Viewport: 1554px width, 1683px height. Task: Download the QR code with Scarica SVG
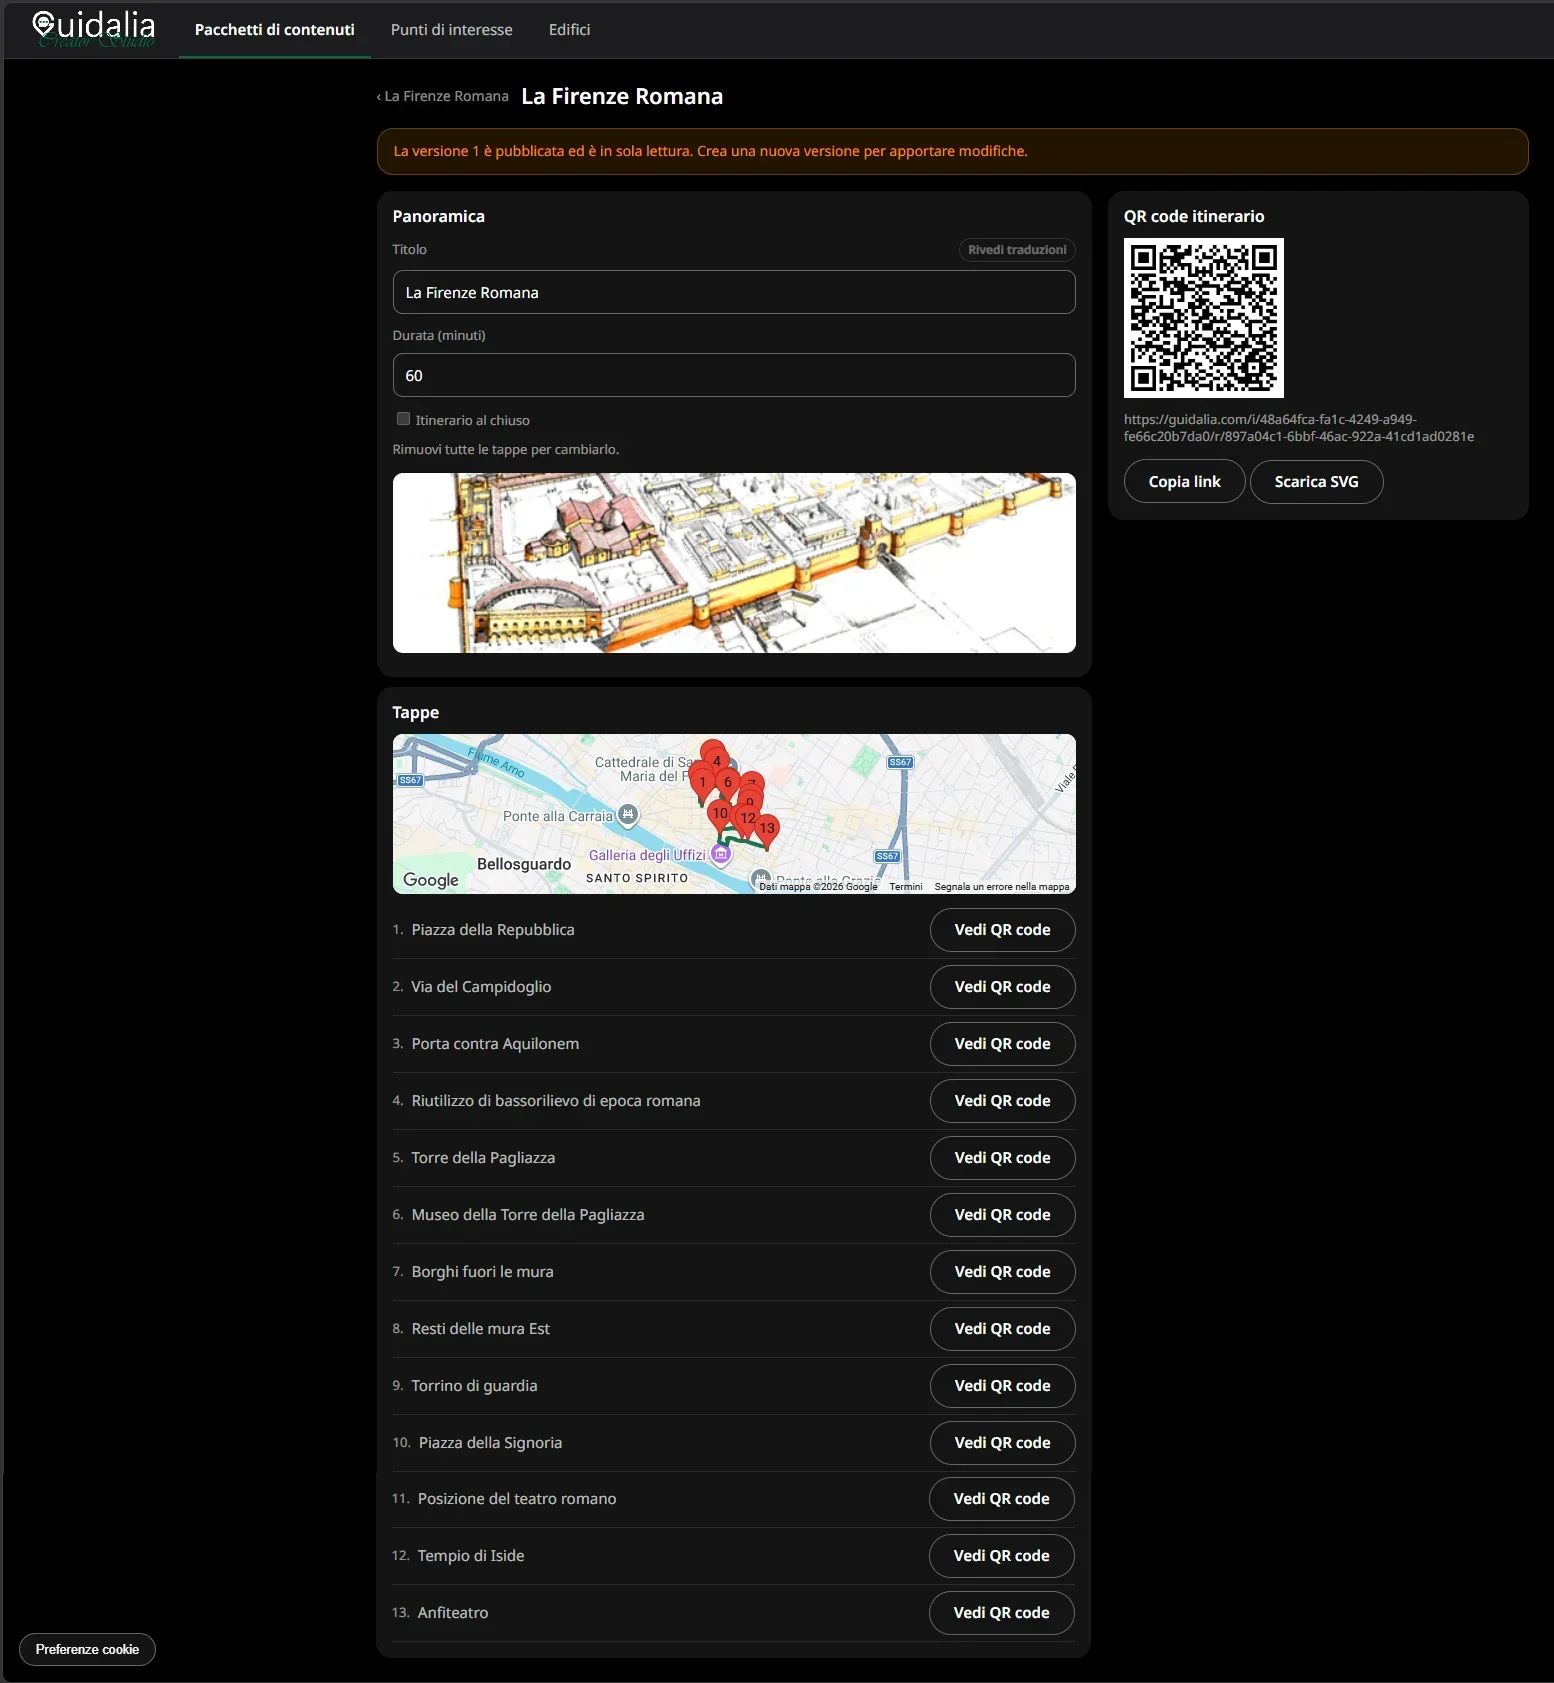tap(1317, 482)
